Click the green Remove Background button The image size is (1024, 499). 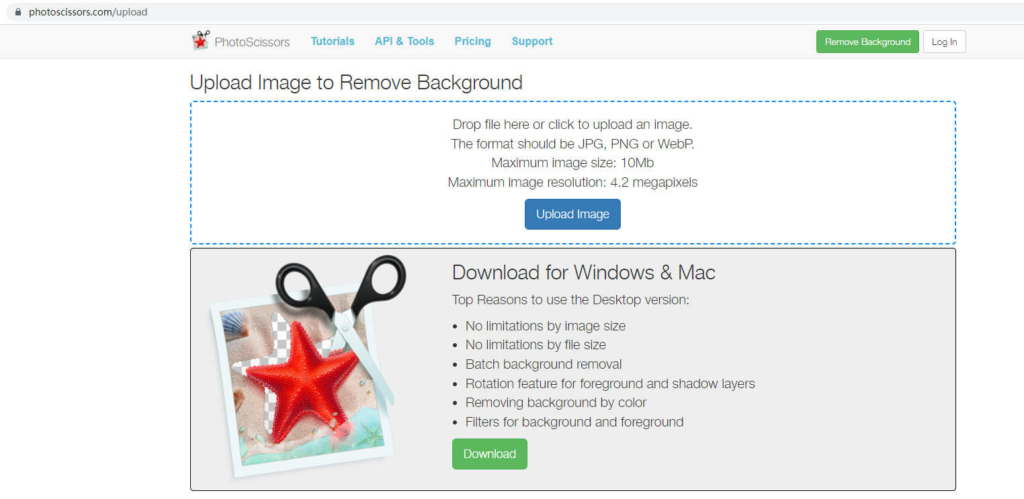pos(867,42)
